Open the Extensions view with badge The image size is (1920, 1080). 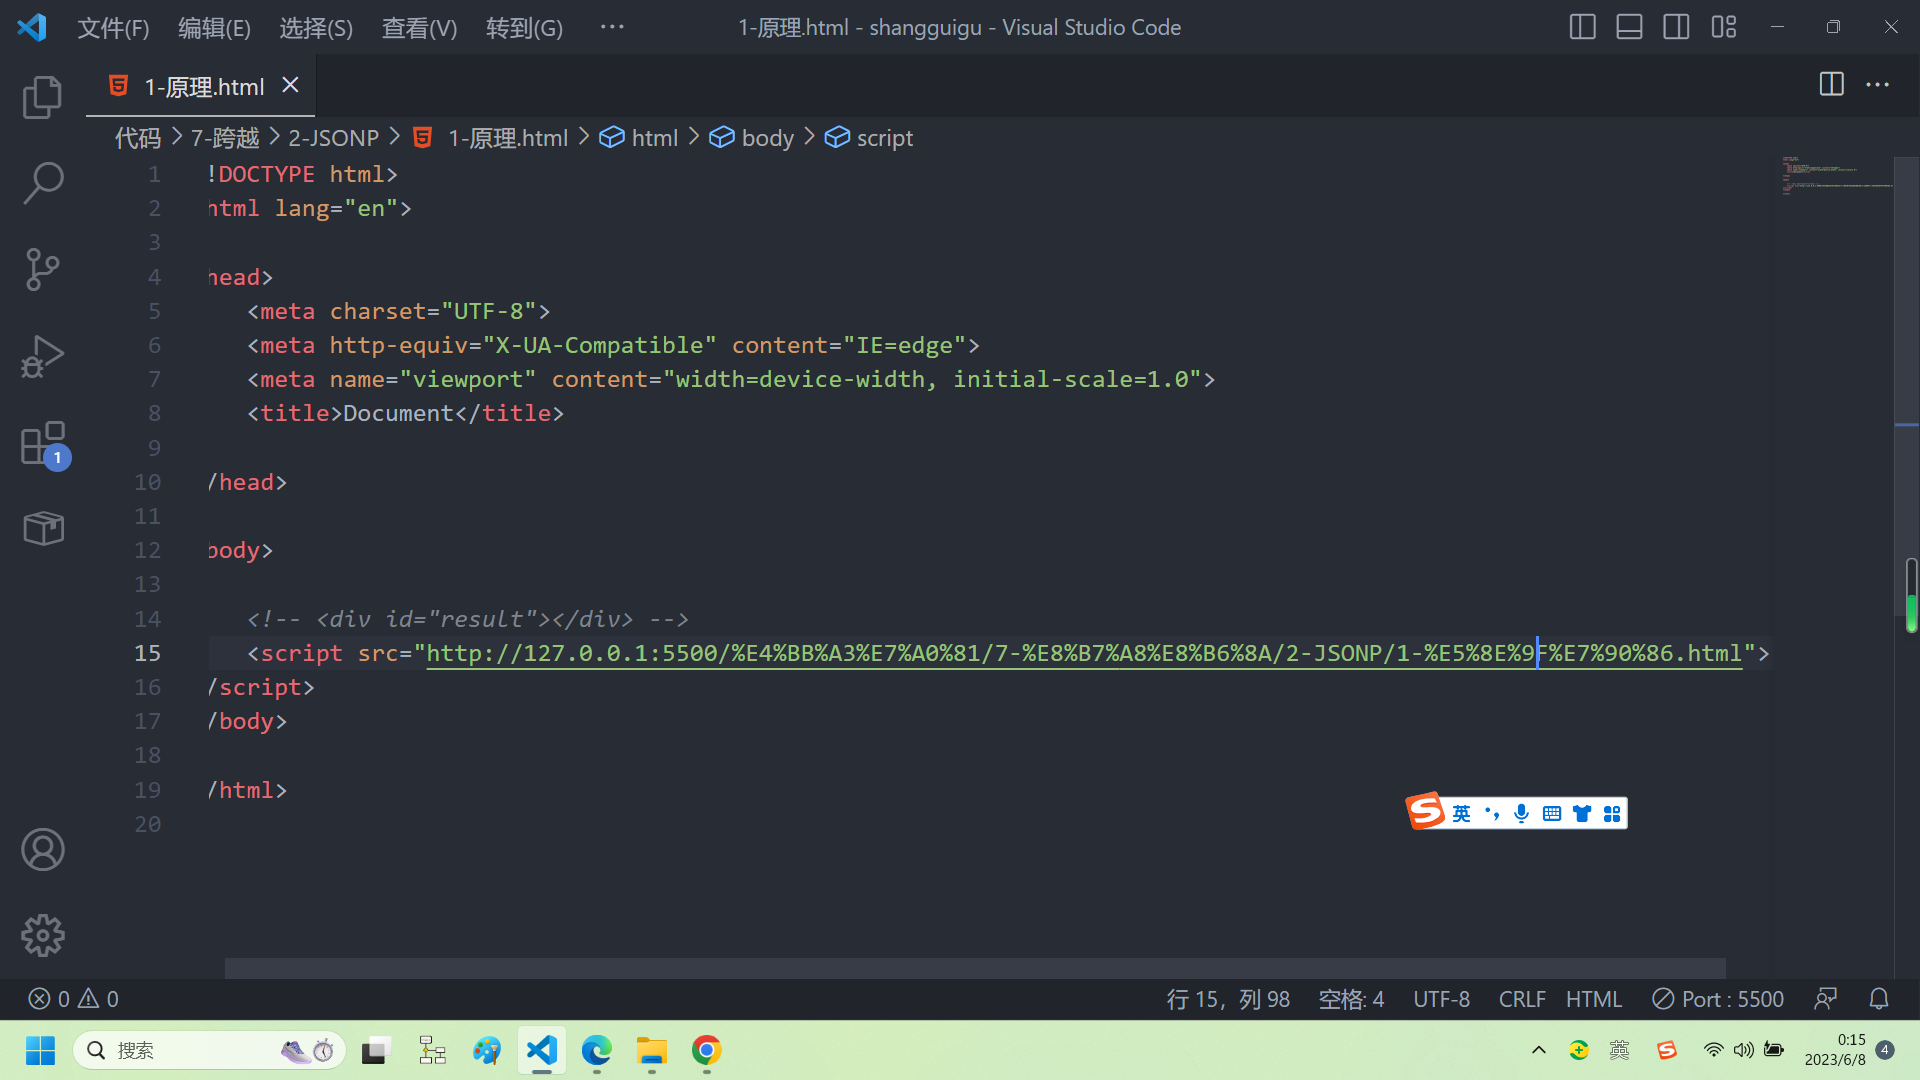pos(44,444)
